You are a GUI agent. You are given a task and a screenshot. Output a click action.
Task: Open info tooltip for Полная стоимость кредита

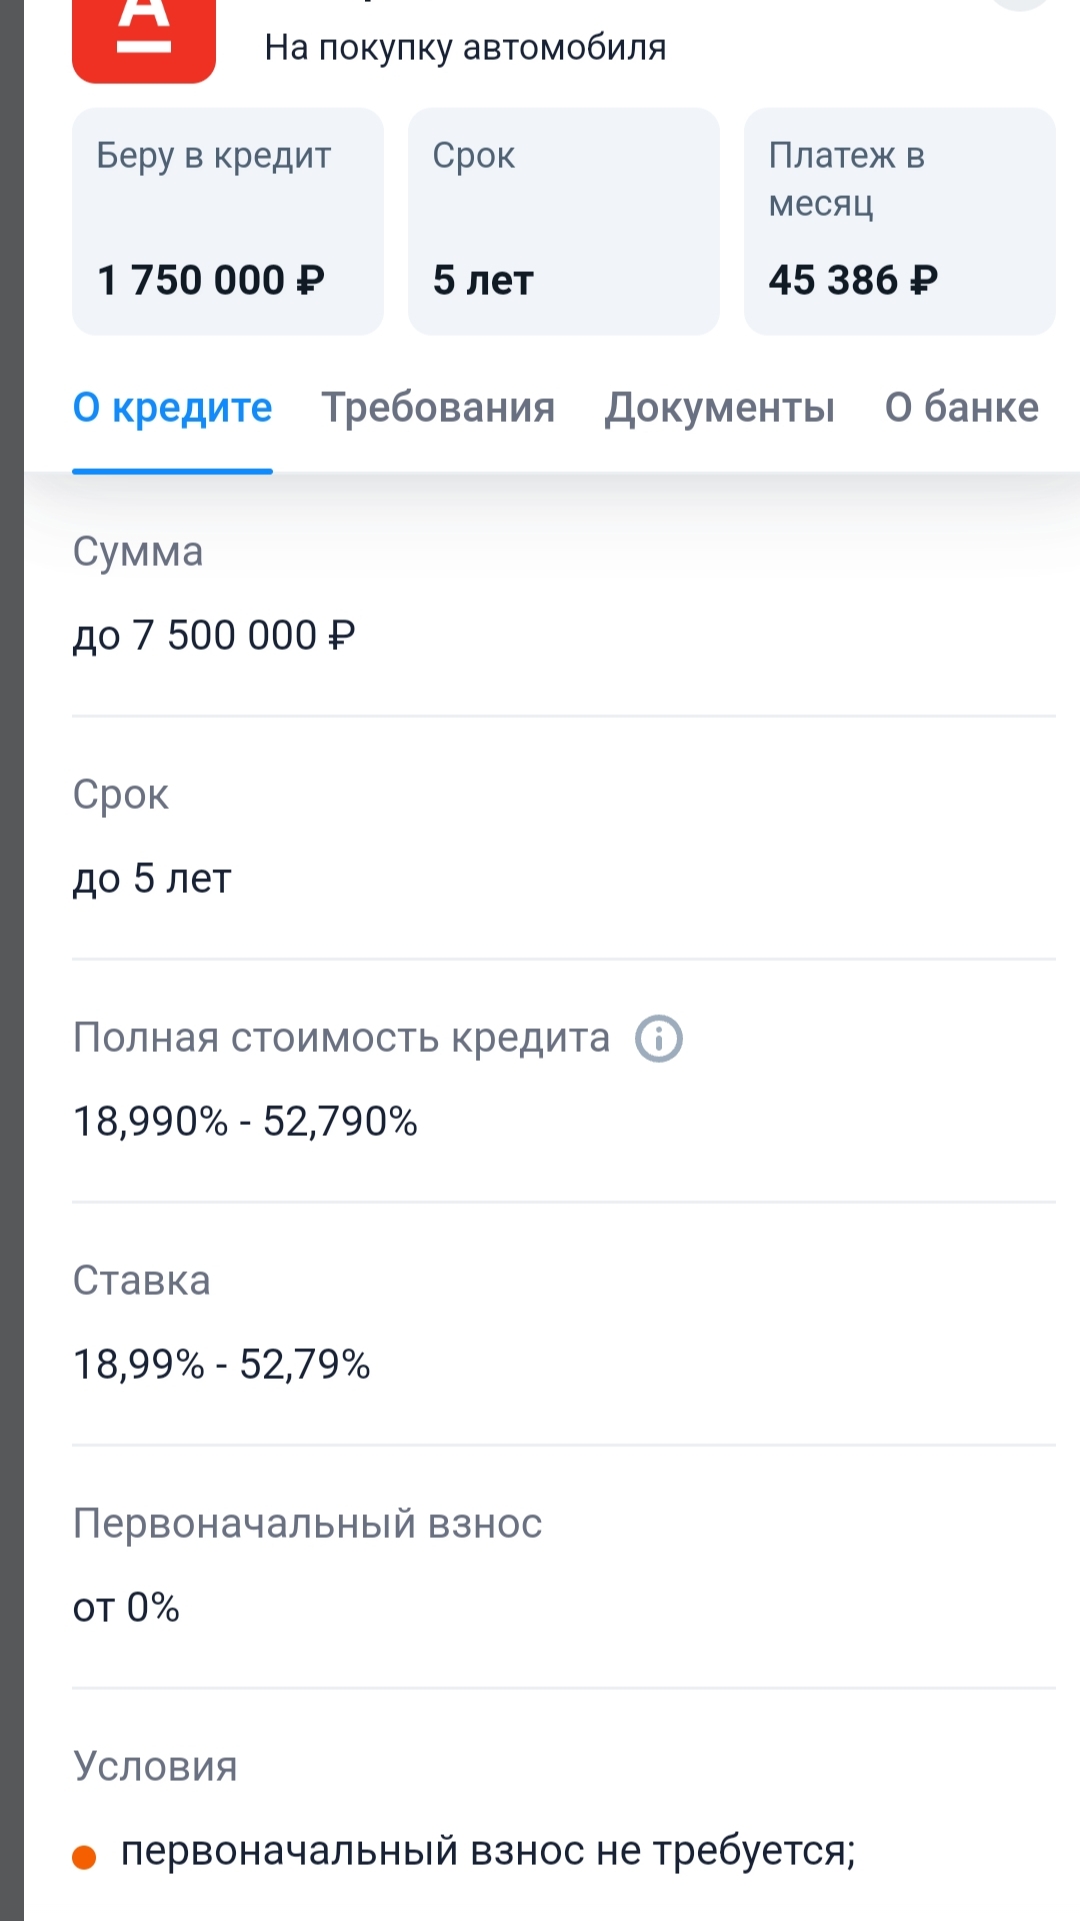click(x=659, y=1038)
